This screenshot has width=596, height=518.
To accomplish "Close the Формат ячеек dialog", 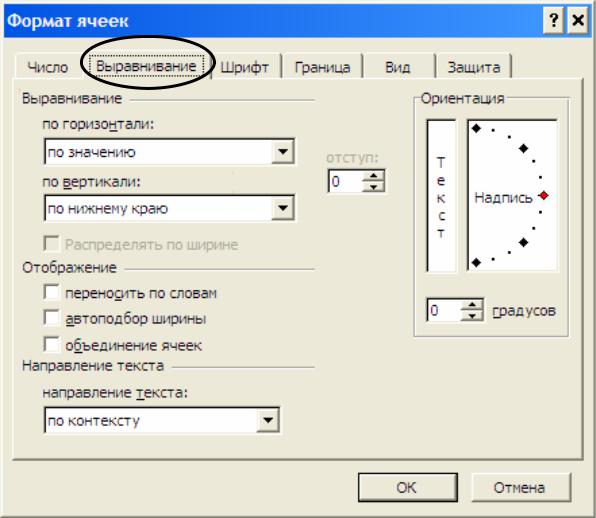I will [578, 20].
